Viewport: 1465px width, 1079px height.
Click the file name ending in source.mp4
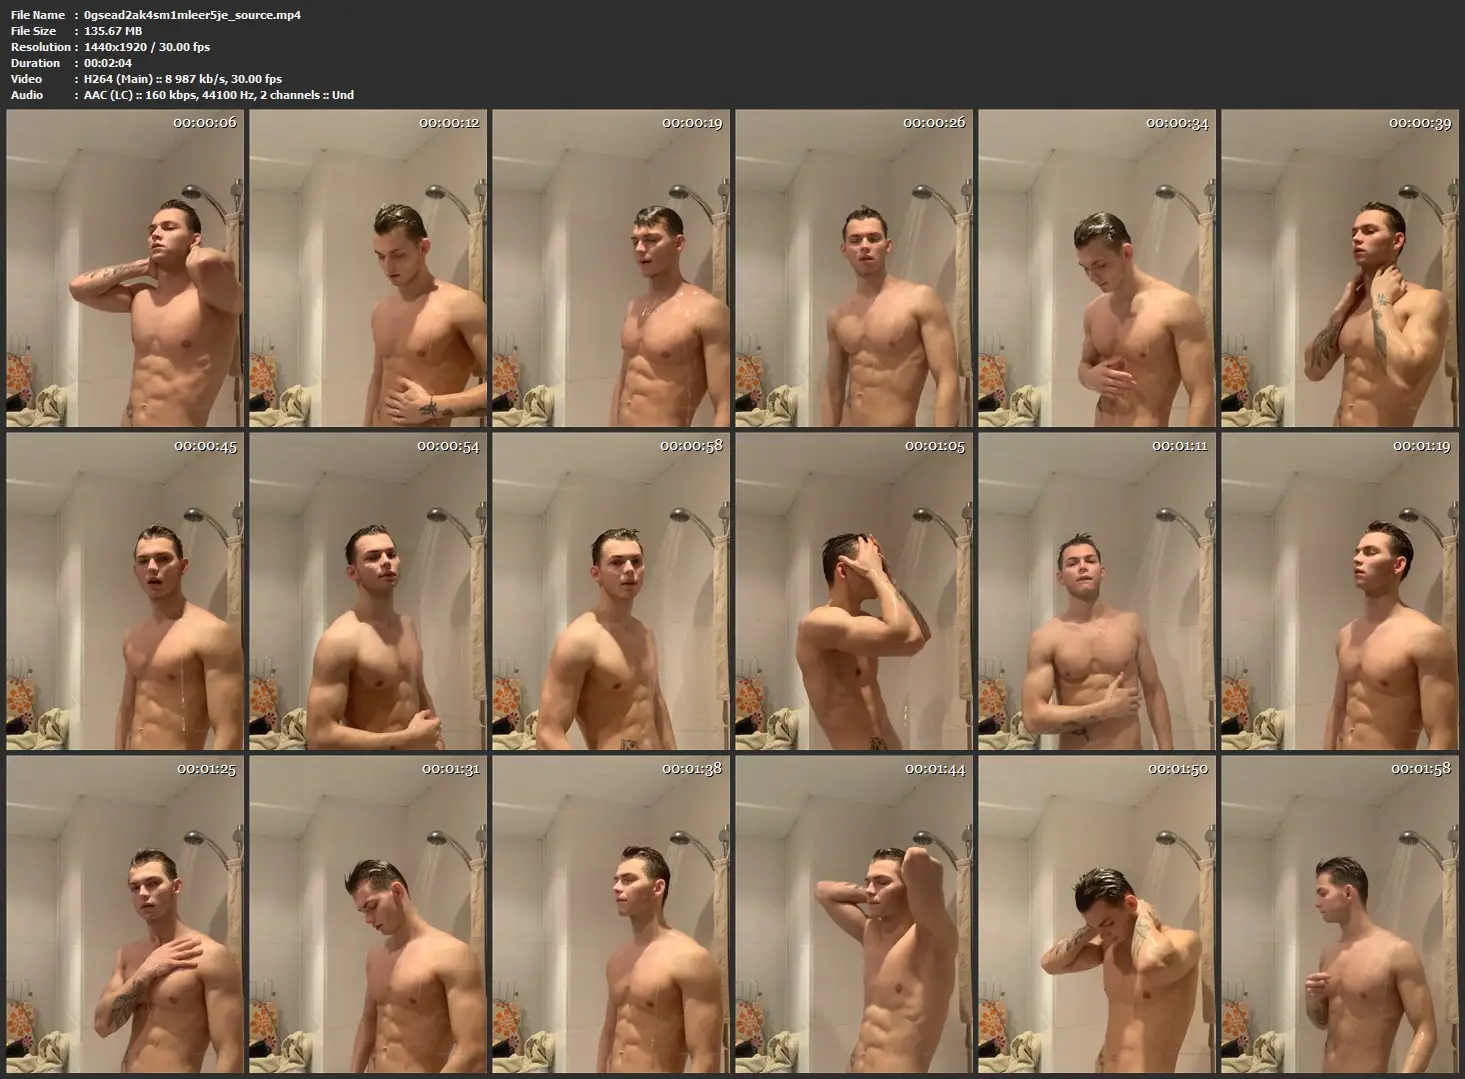tap(192, 15)
